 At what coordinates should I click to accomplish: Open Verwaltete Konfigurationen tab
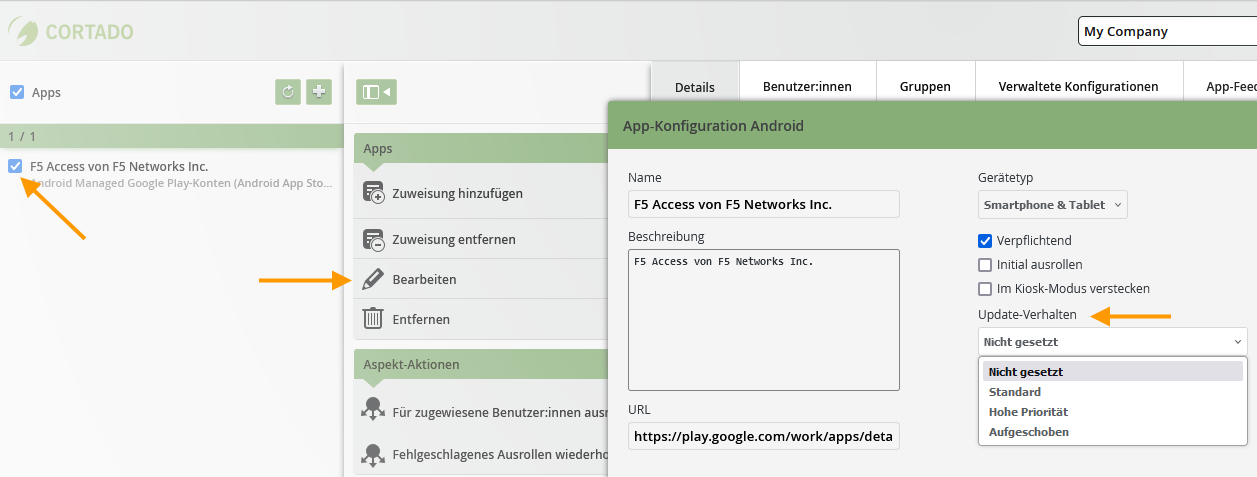coord(1078,86)
